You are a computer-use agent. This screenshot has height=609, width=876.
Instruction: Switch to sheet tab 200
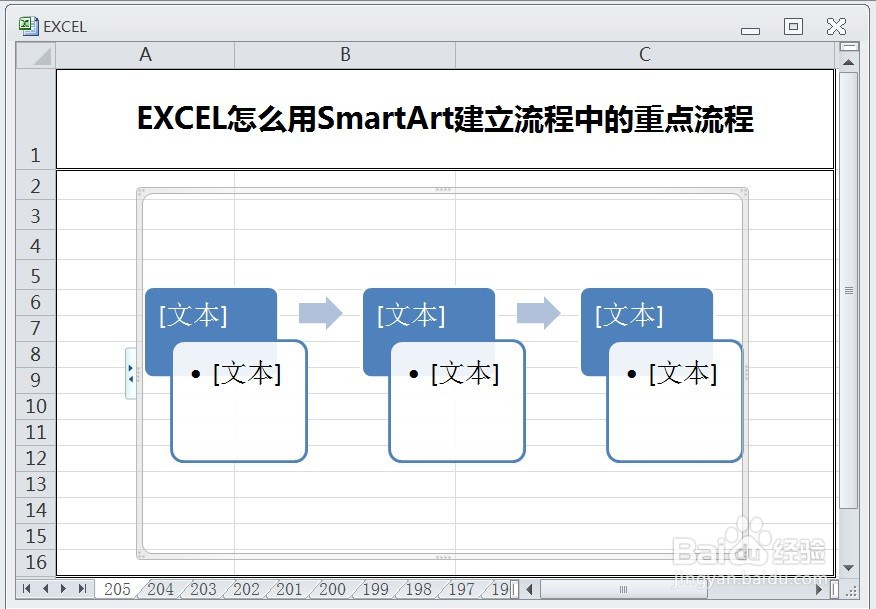[332, 589]
